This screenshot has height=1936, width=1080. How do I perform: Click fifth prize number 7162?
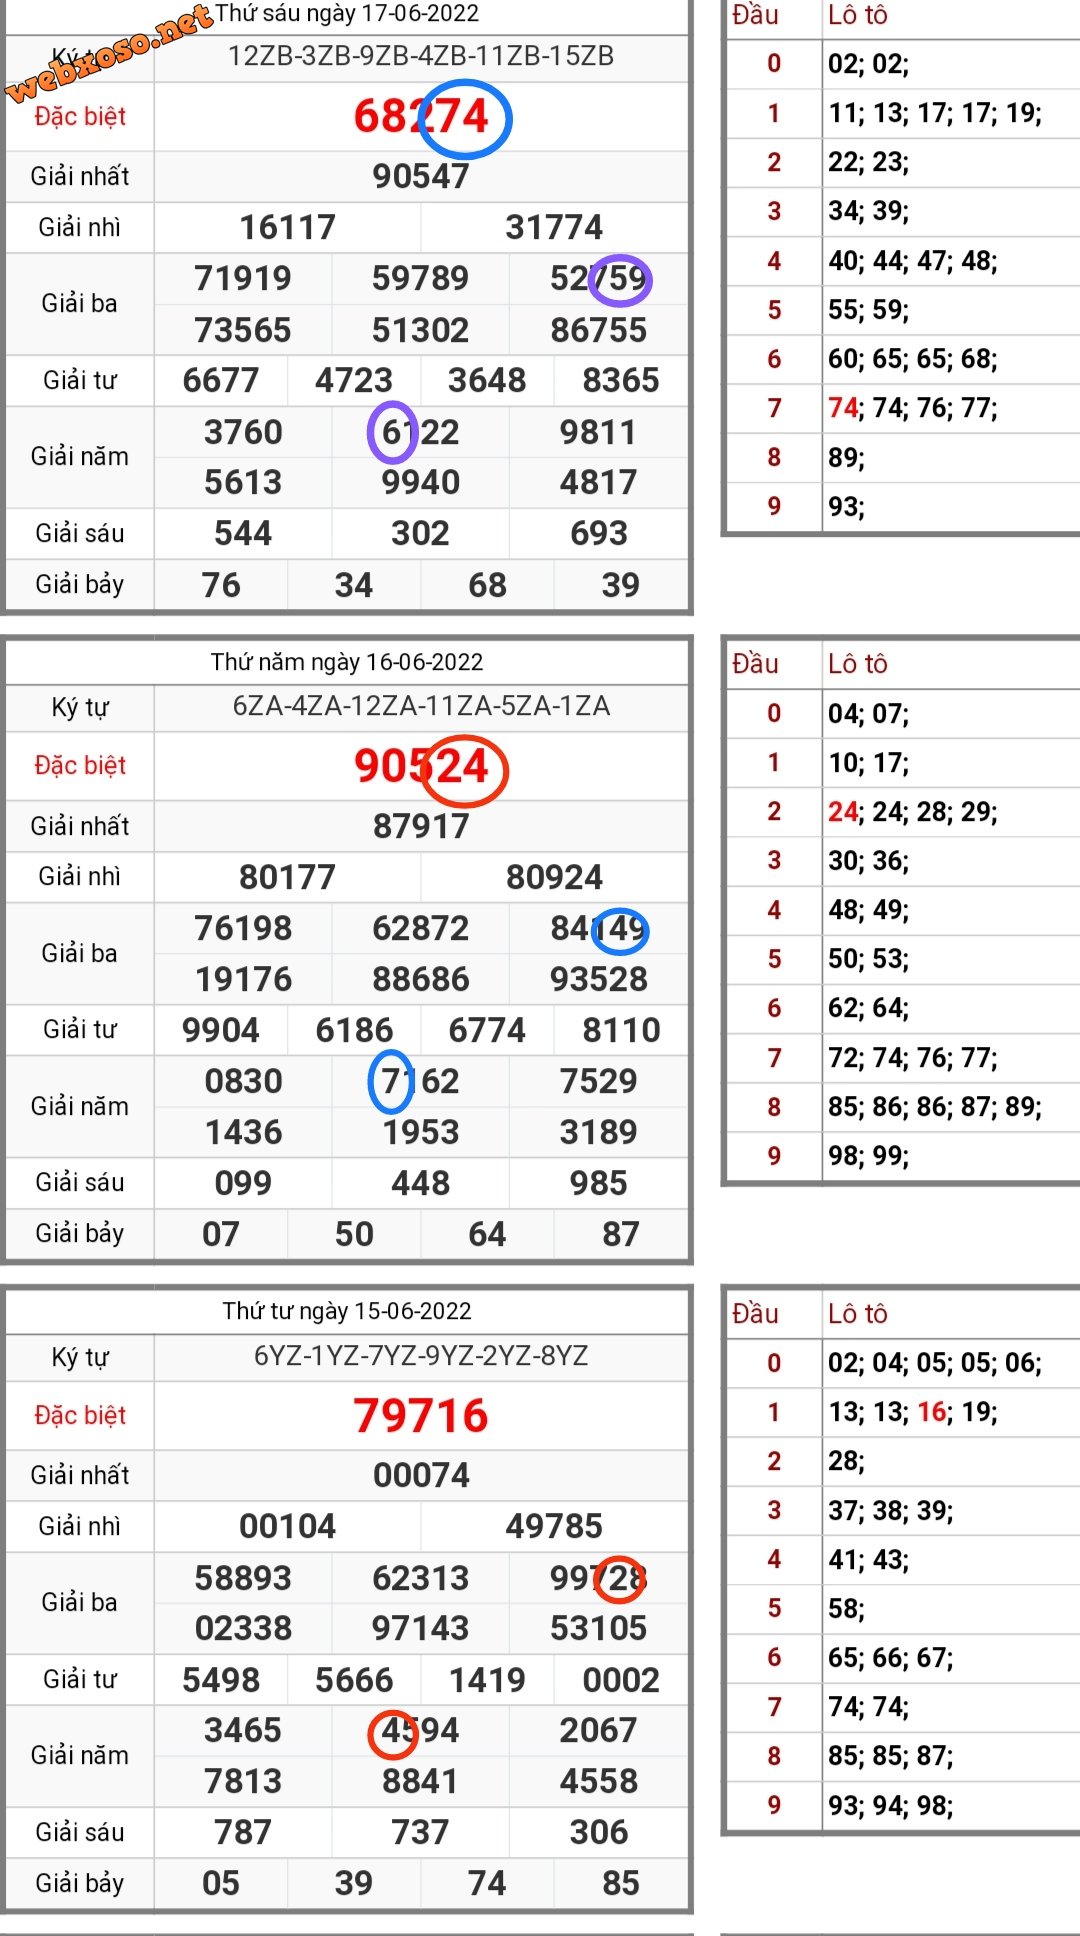click(421, 1081)
